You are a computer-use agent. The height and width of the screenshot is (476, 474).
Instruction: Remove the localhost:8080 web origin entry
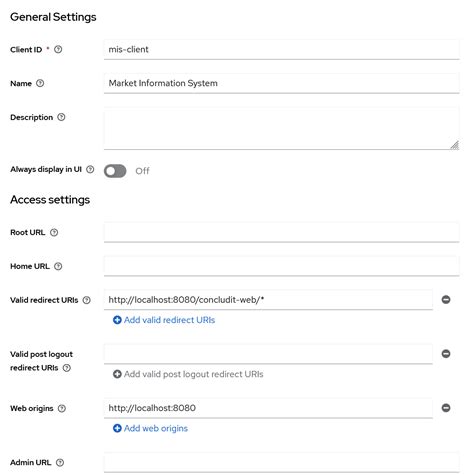[x=446, y=408]
